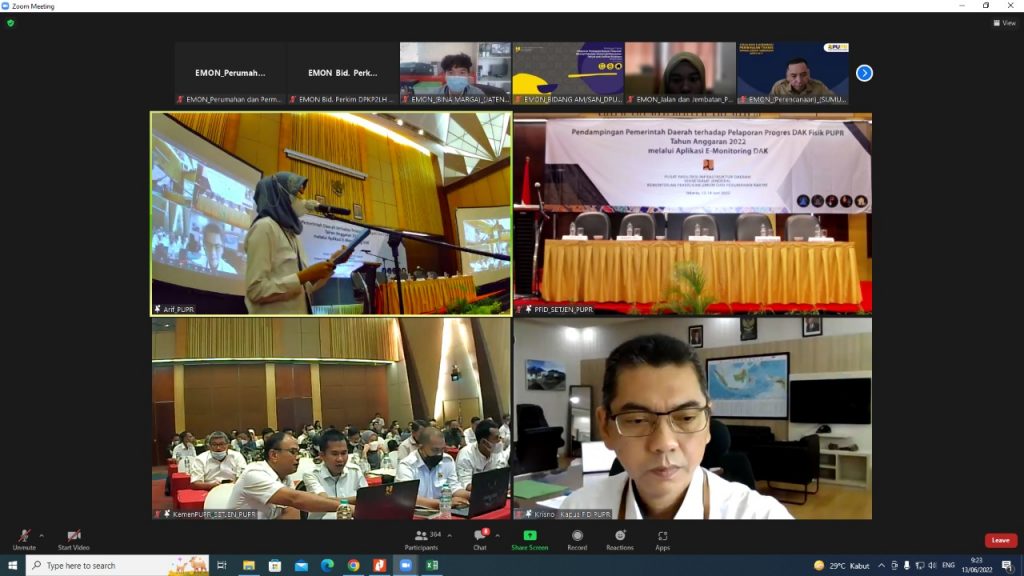Viewport: 1024px width, 576px height.
Task: Expand the arrow next to Participants
Action: (x=450, y=535)
